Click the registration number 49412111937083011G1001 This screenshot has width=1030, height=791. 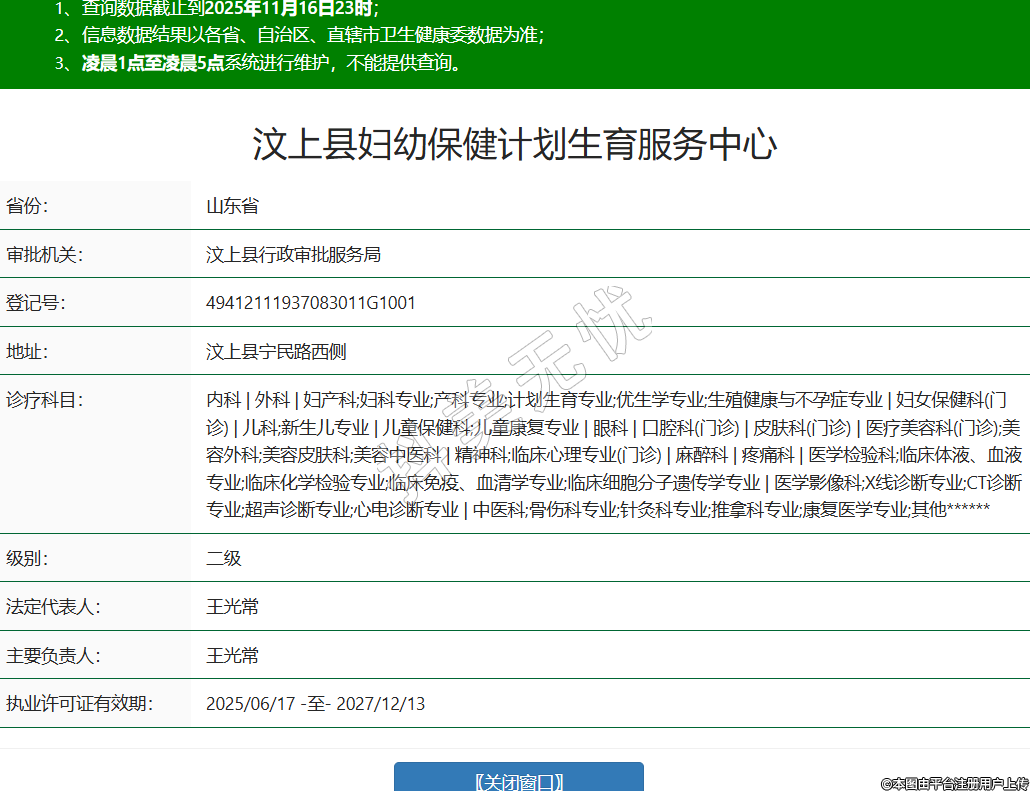310,303
